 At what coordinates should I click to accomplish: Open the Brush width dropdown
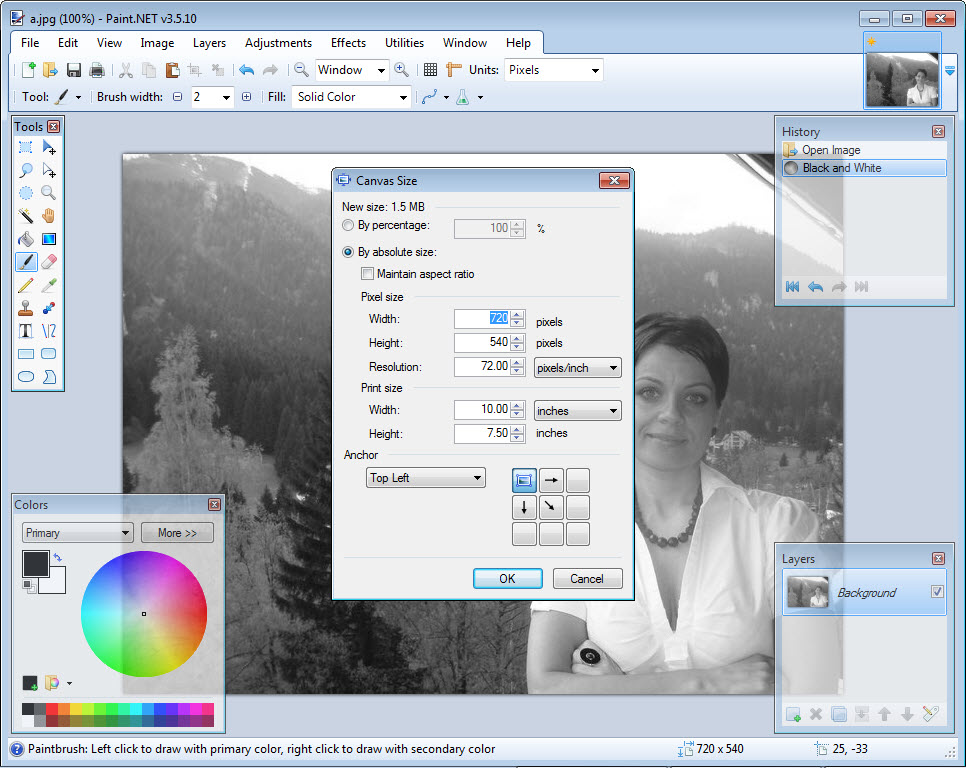coord(226,97)
